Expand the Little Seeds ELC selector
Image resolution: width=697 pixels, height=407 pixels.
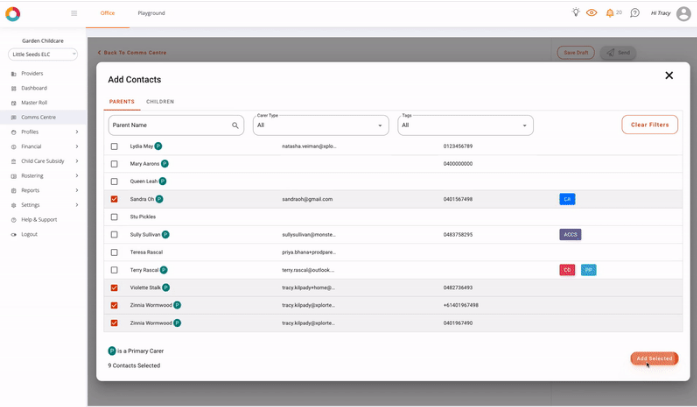(43, 54)
